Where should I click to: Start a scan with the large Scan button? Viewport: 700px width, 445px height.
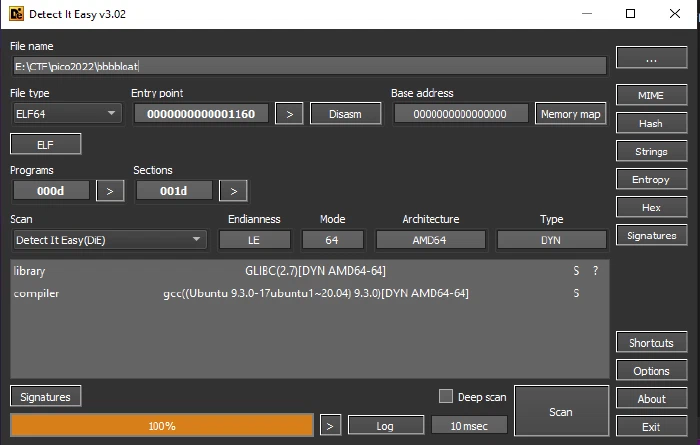[x=561, y=411]
